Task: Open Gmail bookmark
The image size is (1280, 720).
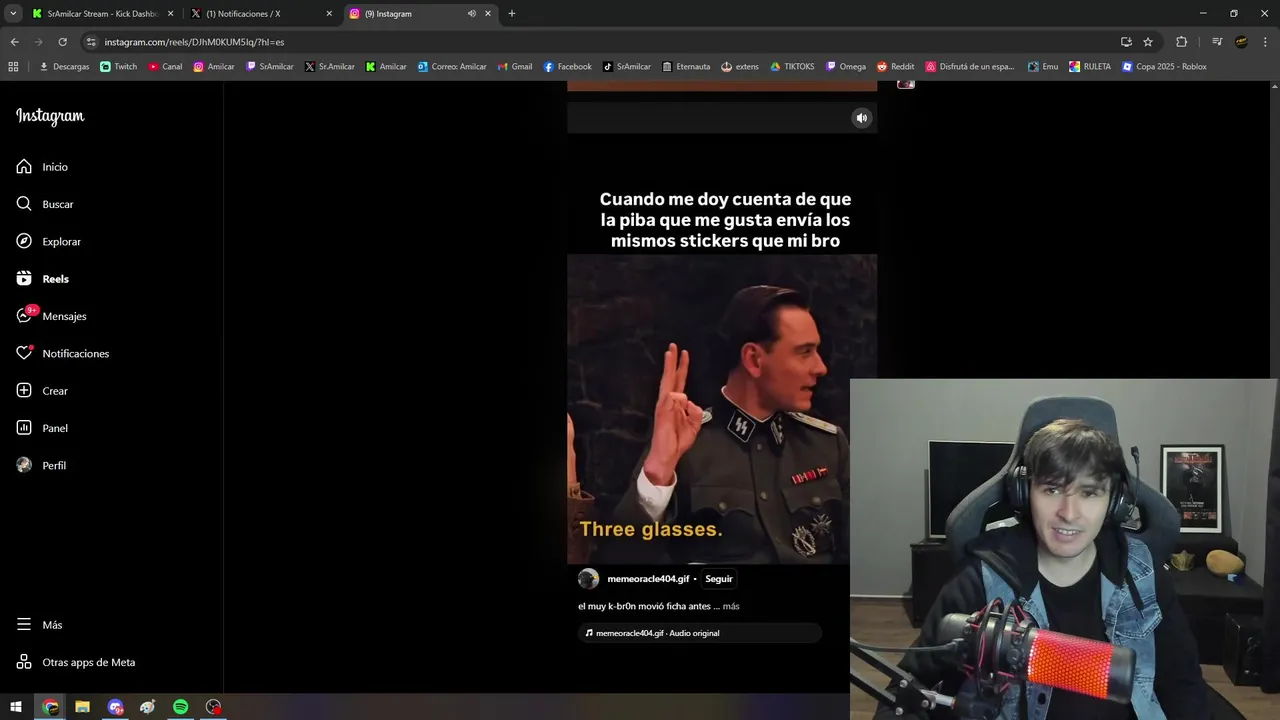Action: 514,67
